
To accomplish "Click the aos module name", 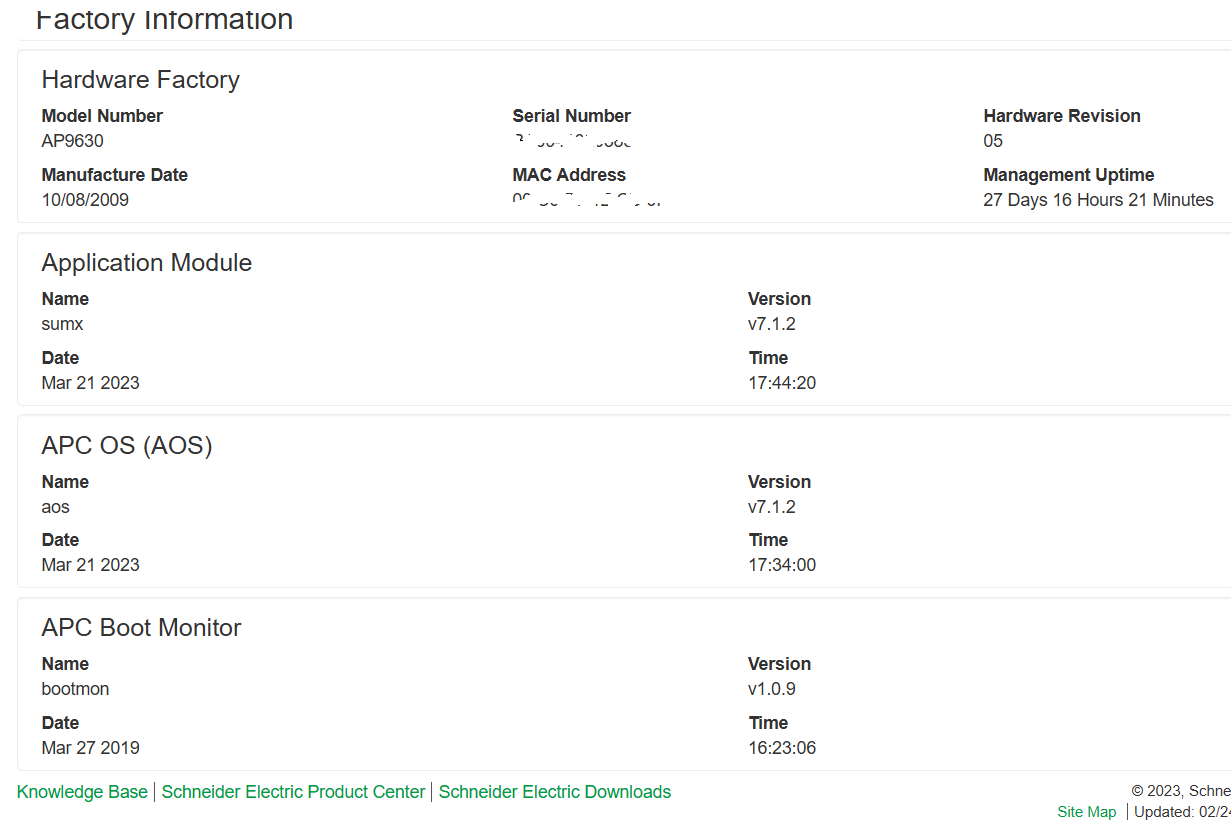I will click(56, 507).
